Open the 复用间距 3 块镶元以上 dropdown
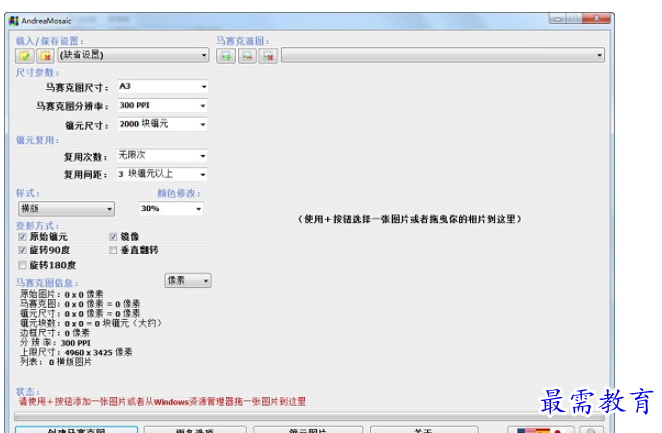The height and width of the screenshot is (433, 662). pyautogui.click(x=162, y=174)
